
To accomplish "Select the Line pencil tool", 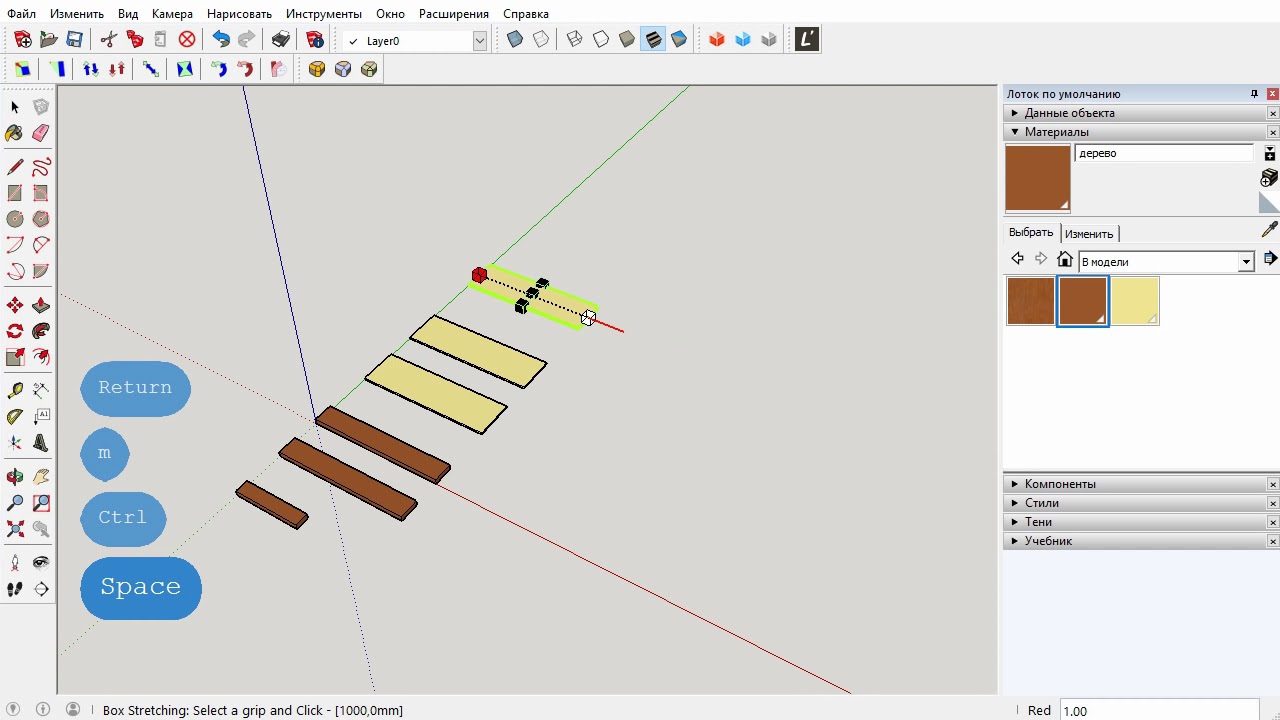I will click(x=15, y=167).
